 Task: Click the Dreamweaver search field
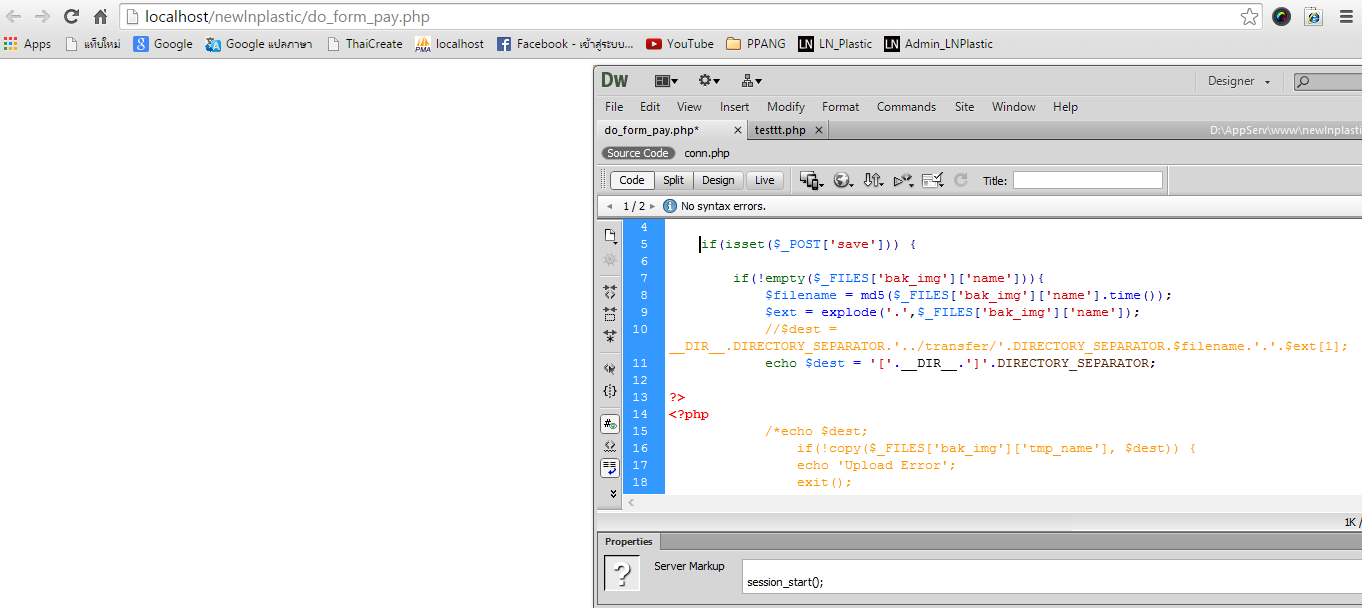tap(1328, 82)
